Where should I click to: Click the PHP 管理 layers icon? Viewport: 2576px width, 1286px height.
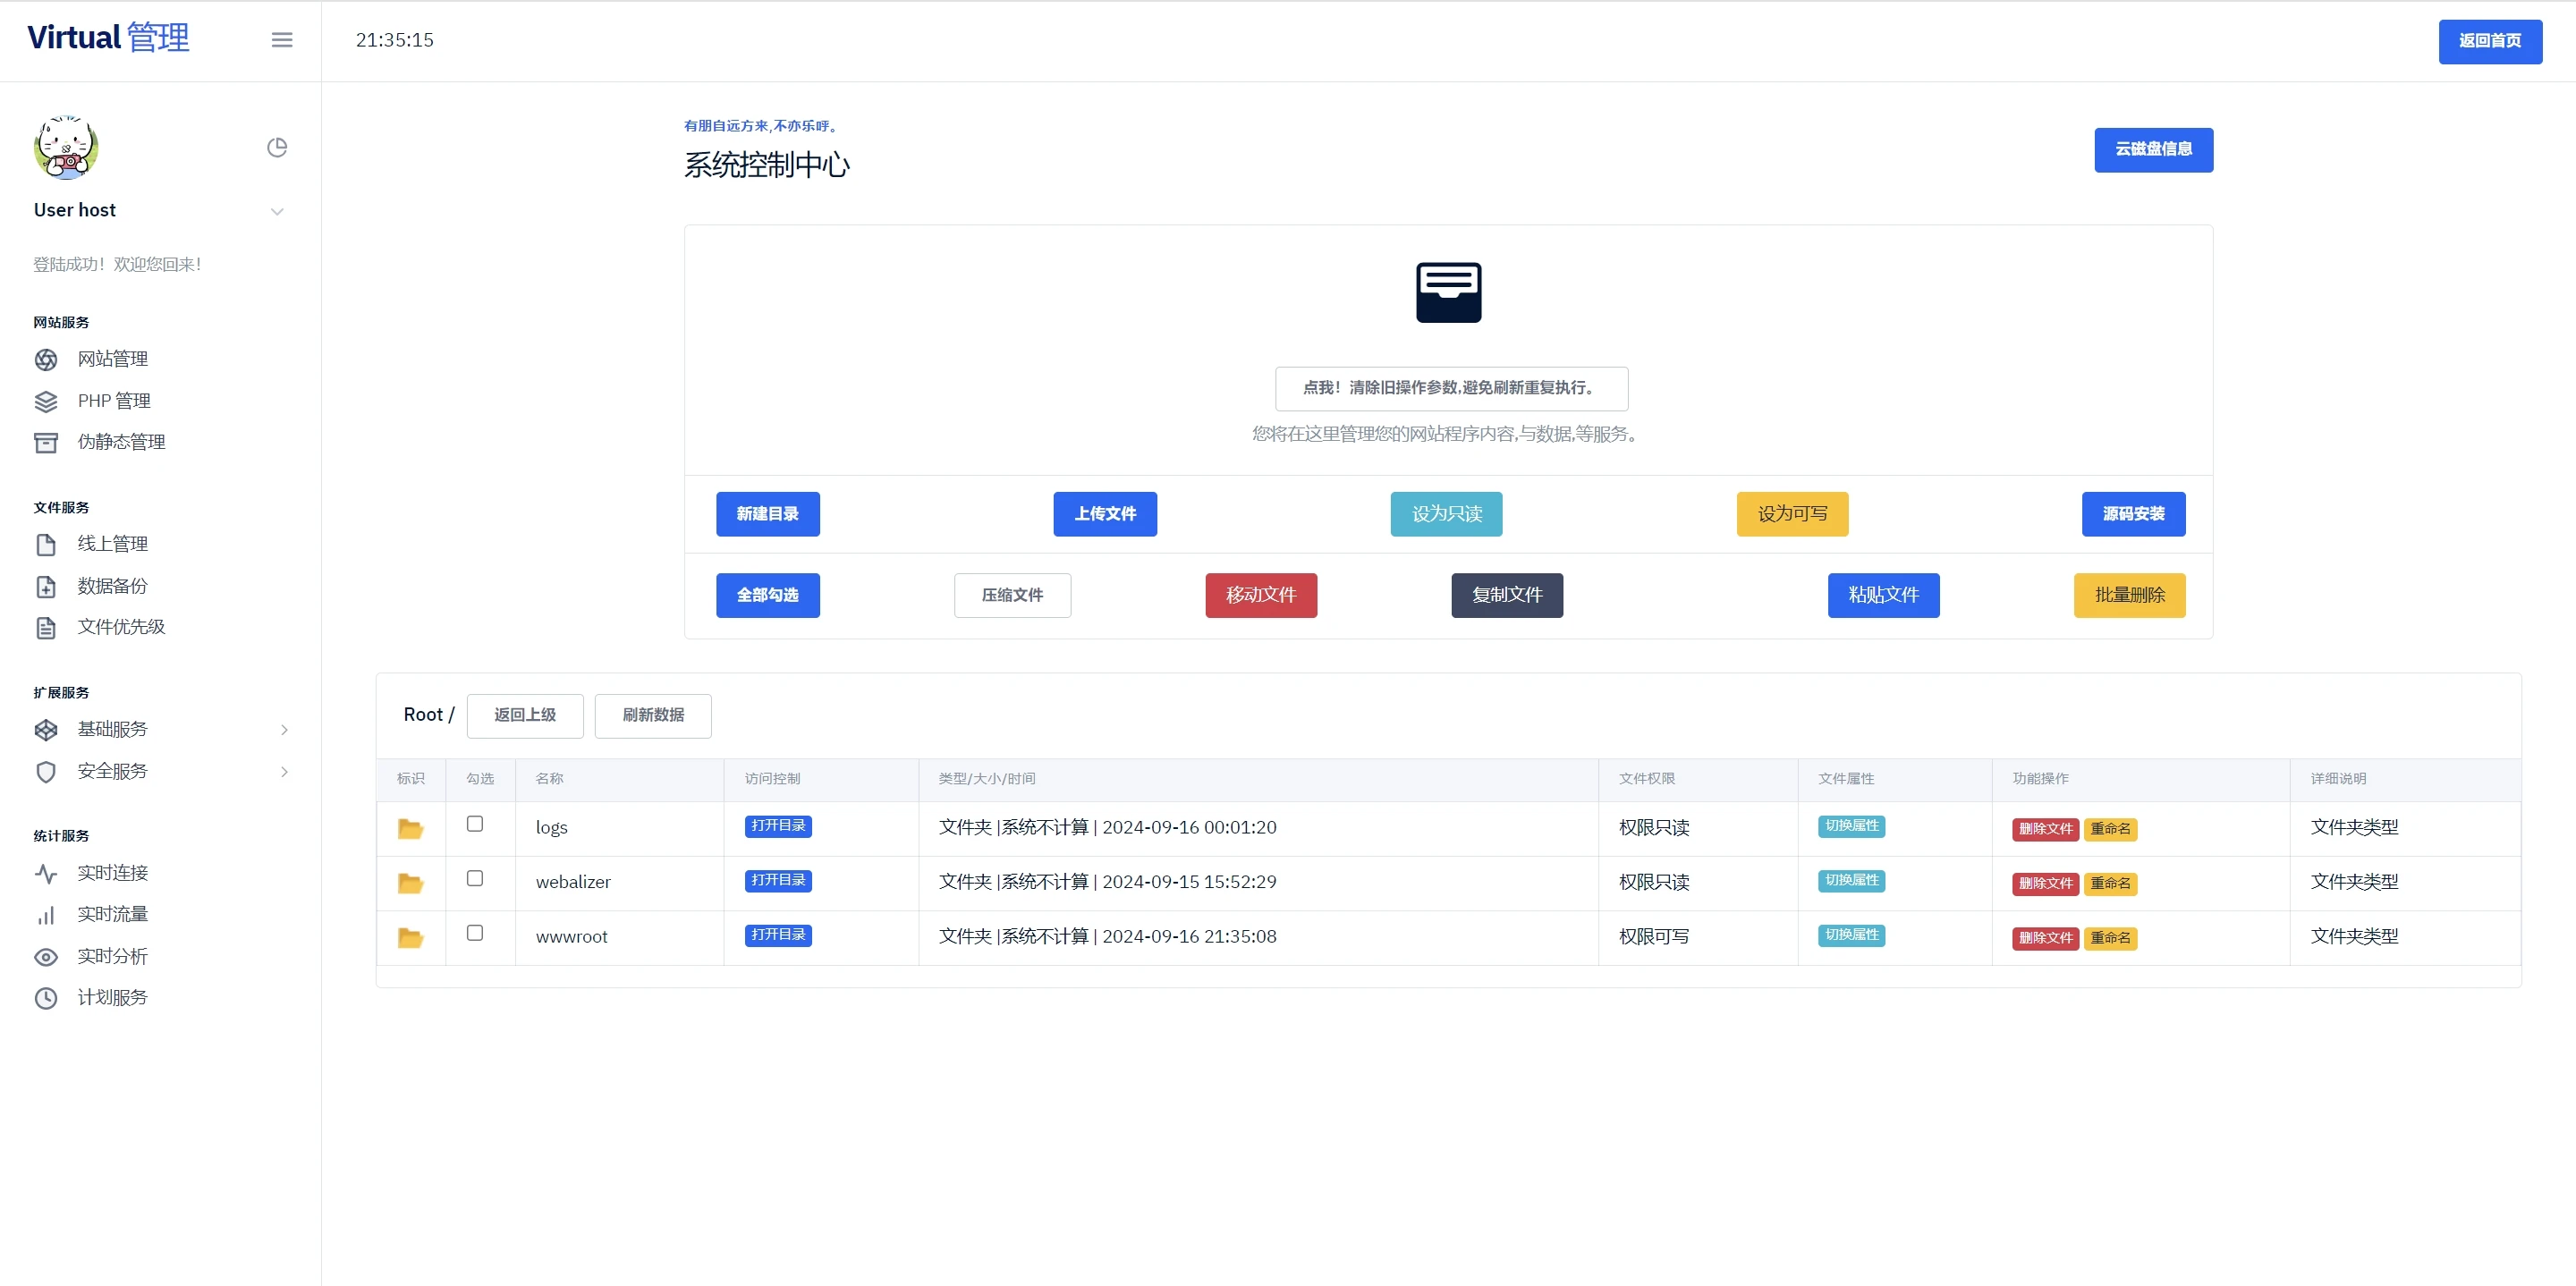pyautogui.click(x=46, y=401)
